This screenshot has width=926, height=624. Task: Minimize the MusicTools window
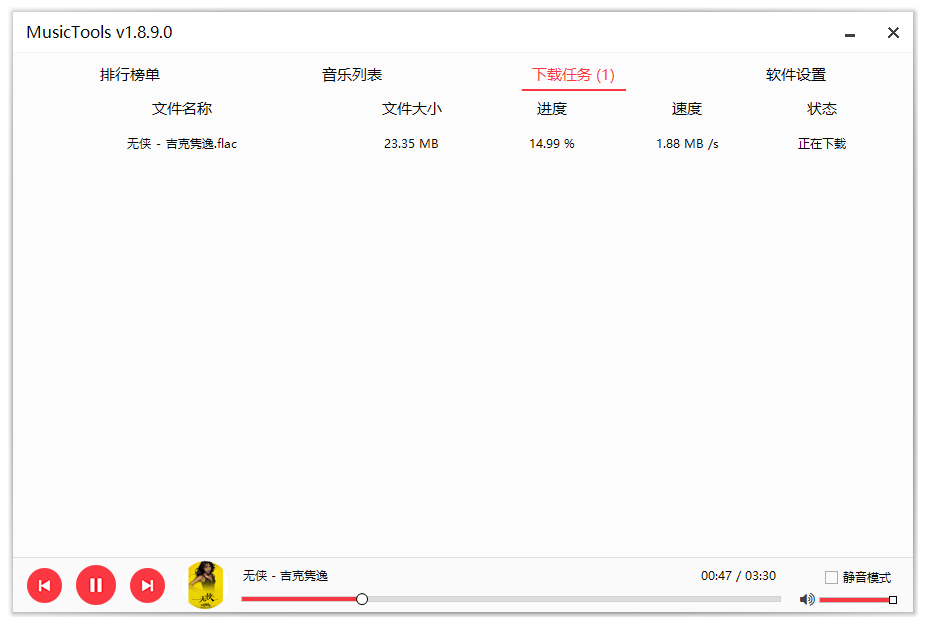pos(850,33)
